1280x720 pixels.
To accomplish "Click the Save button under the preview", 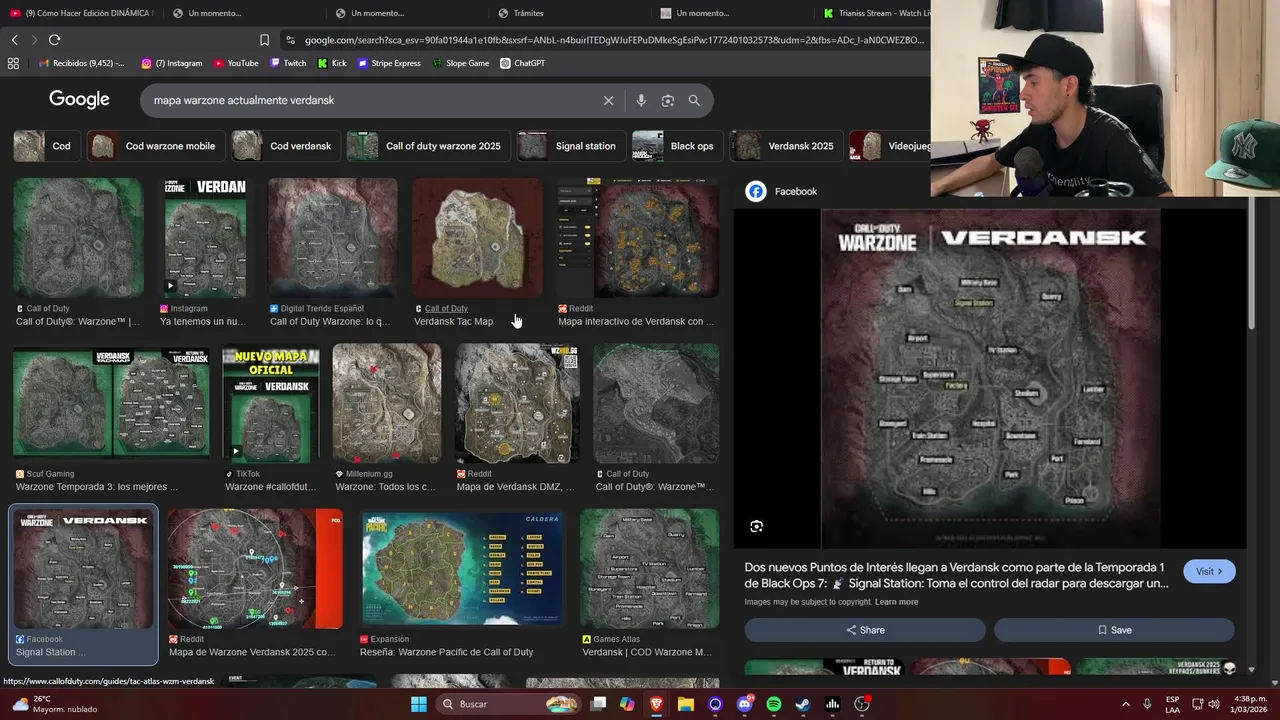I will [1114, 630].
